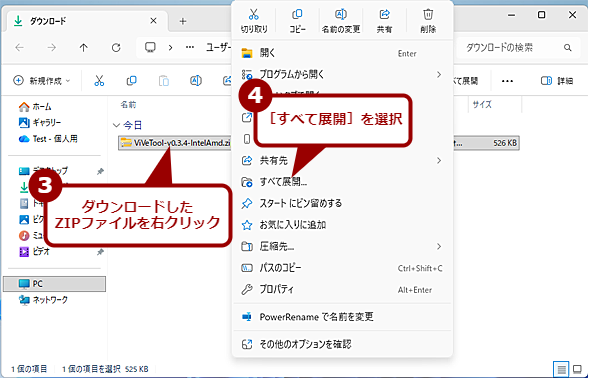Close the ダウンロード tab
This screenshot has width=589, height=379.
[x=153, y=21]
